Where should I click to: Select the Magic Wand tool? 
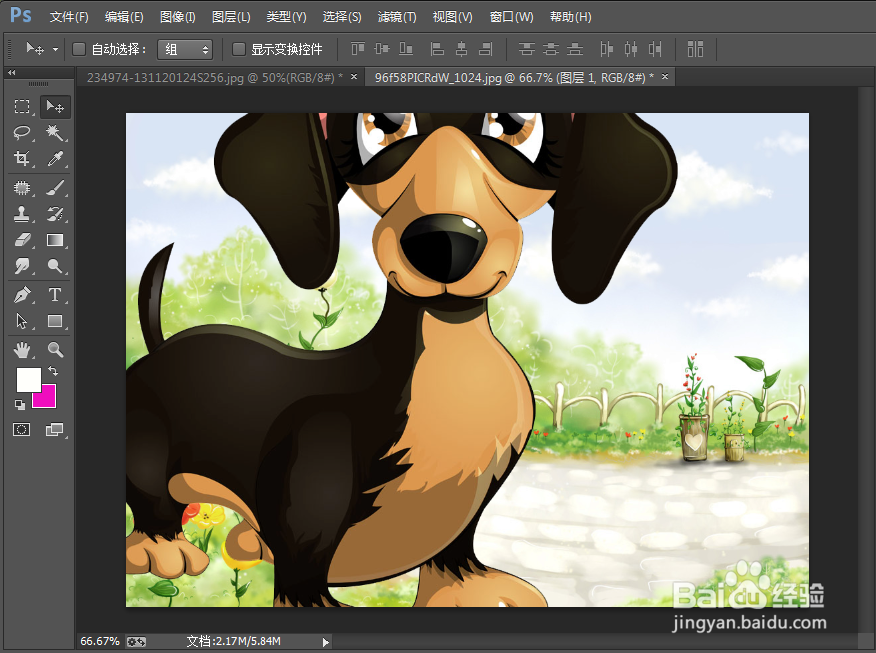(55, 132)
